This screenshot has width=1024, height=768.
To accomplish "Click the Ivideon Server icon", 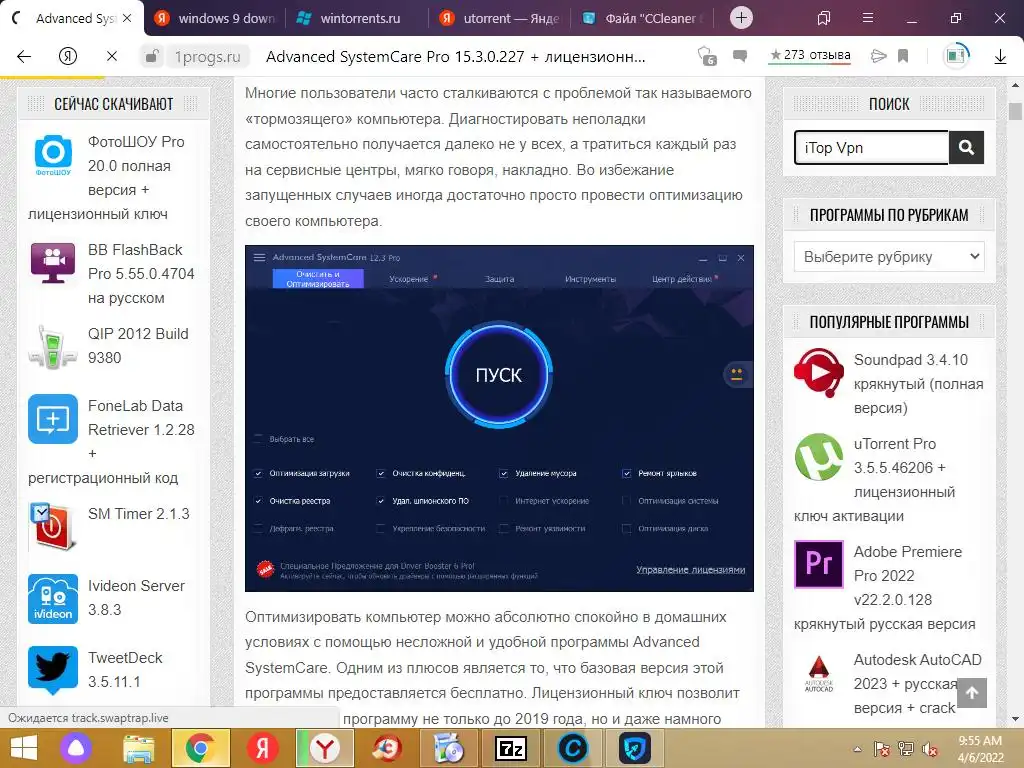I will click(x=53, y=599).
